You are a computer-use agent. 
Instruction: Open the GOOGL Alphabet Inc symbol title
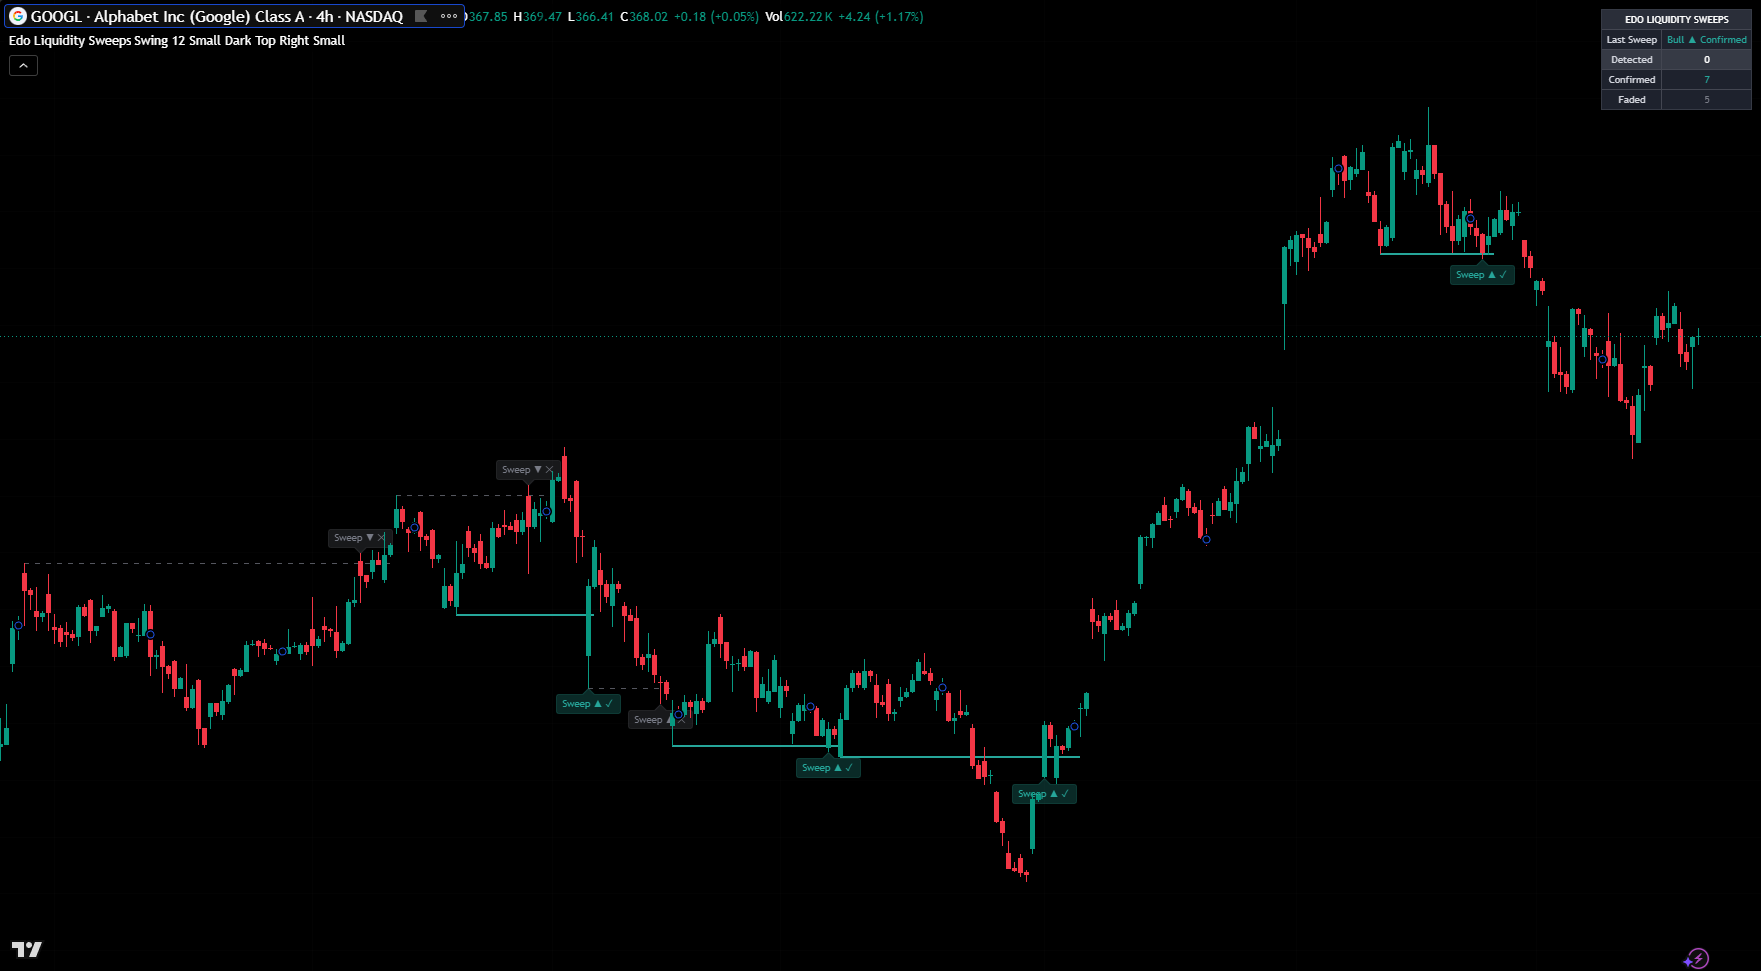pos(217,16)
